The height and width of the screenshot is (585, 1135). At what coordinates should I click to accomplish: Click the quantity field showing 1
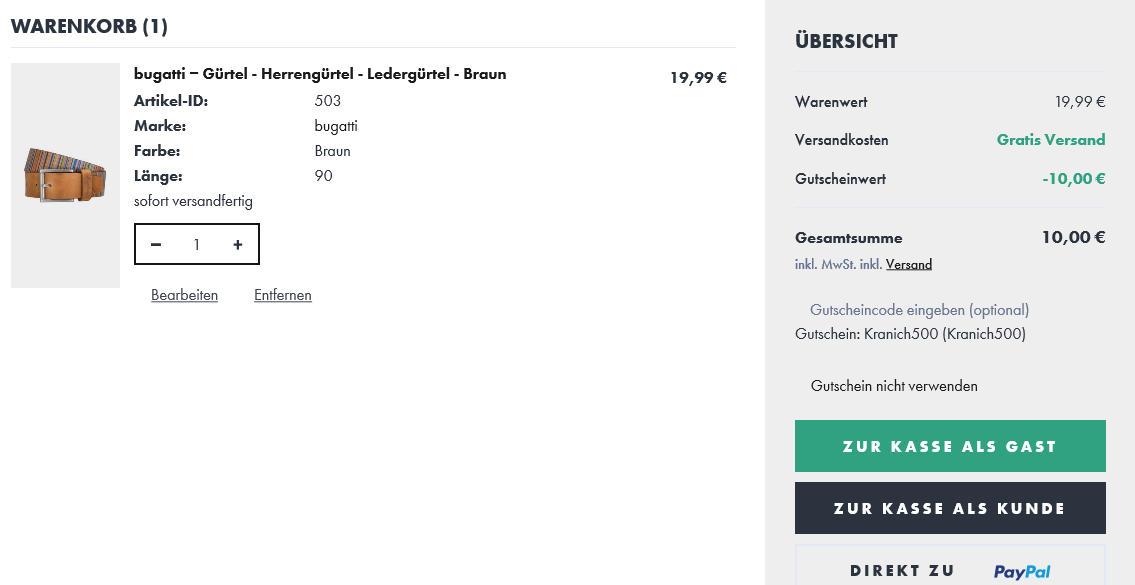(x=197, y=245)
